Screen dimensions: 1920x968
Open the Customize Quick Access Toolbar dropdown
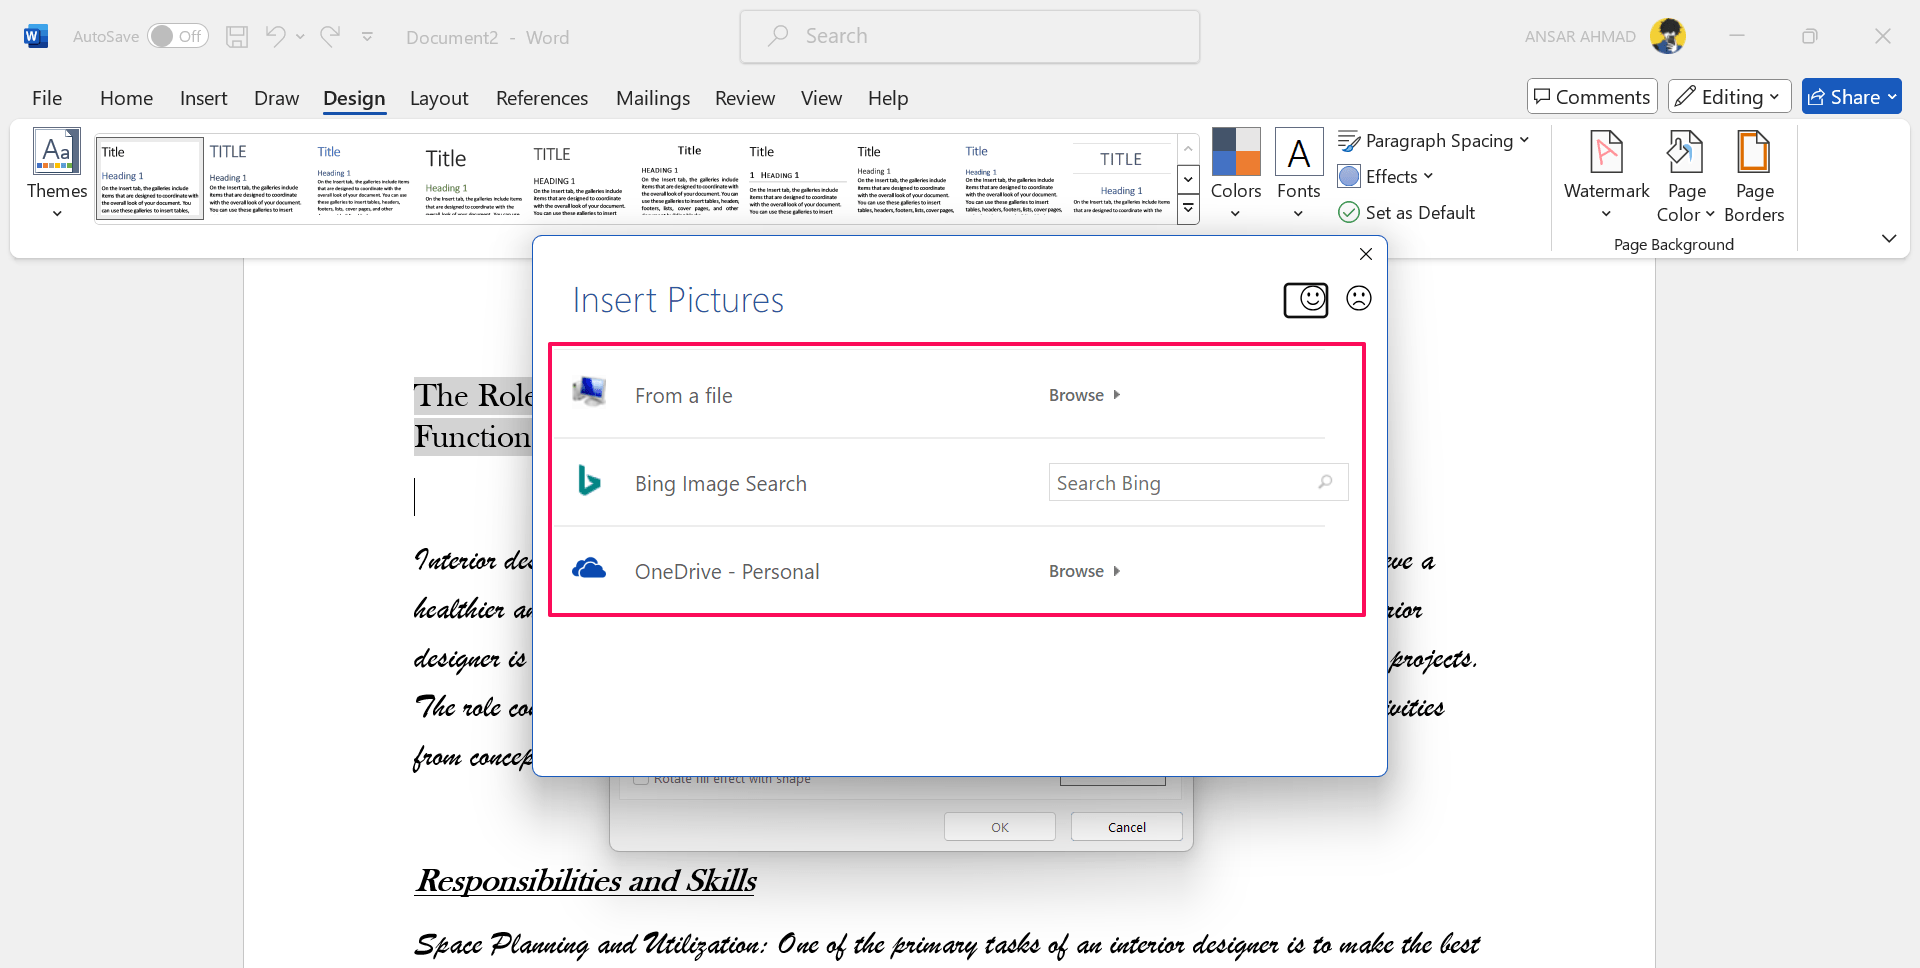pos(367,37)
